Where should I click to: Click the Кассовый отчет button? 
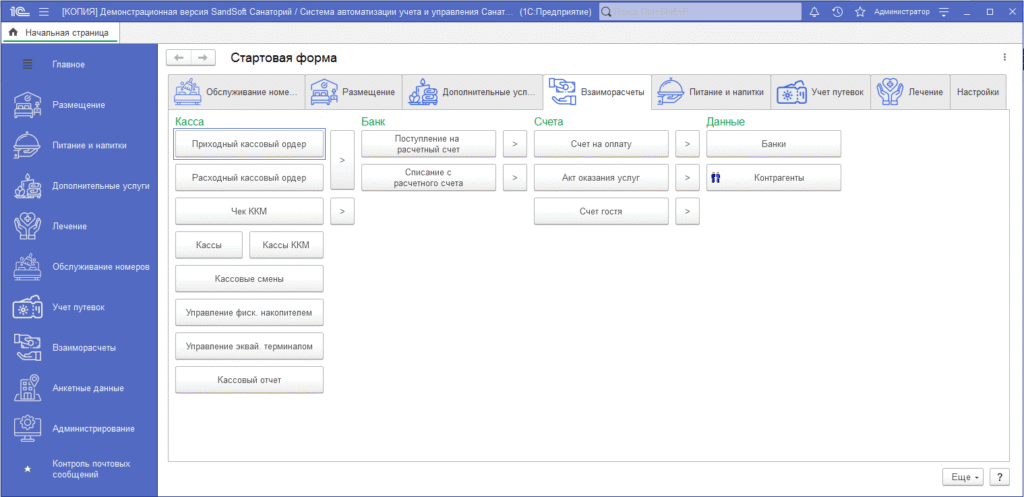pos(249,380)
